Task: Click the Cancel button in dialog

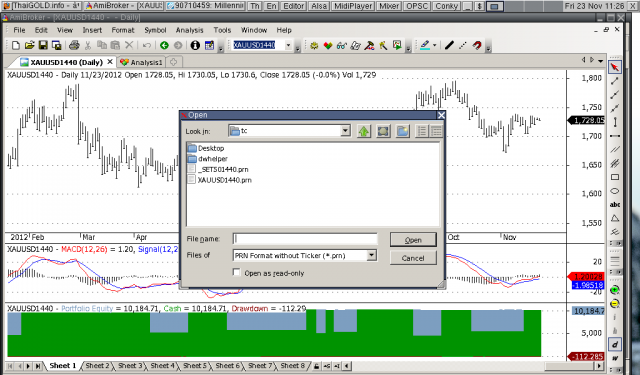Action: point(413,258)
